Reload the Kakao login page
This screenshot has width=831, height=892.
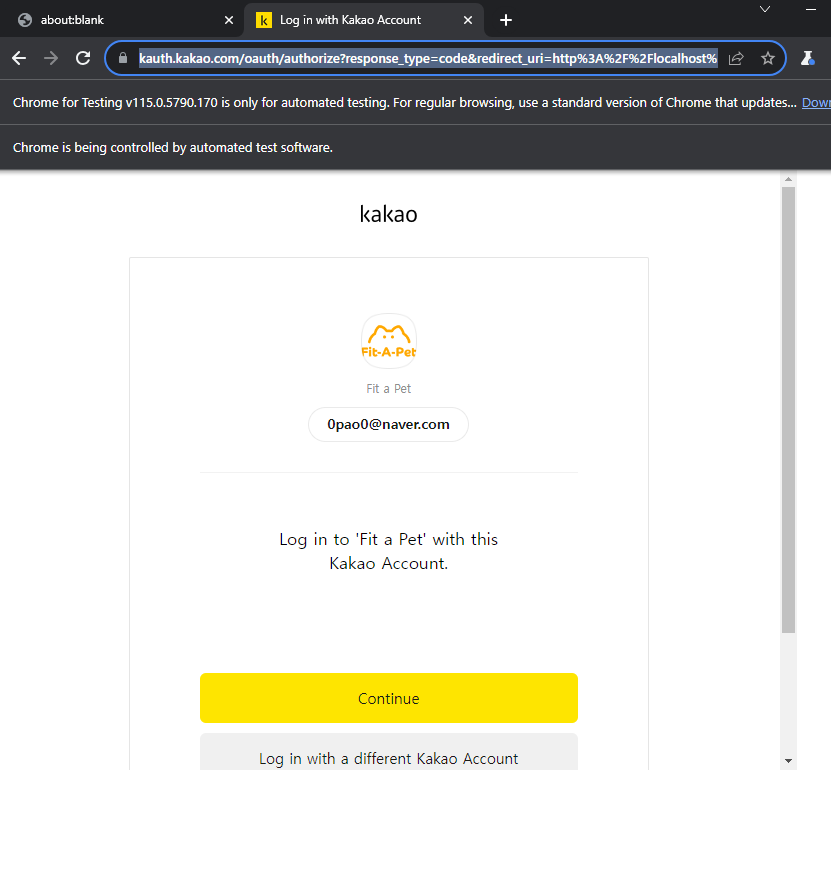coord(83,58)
